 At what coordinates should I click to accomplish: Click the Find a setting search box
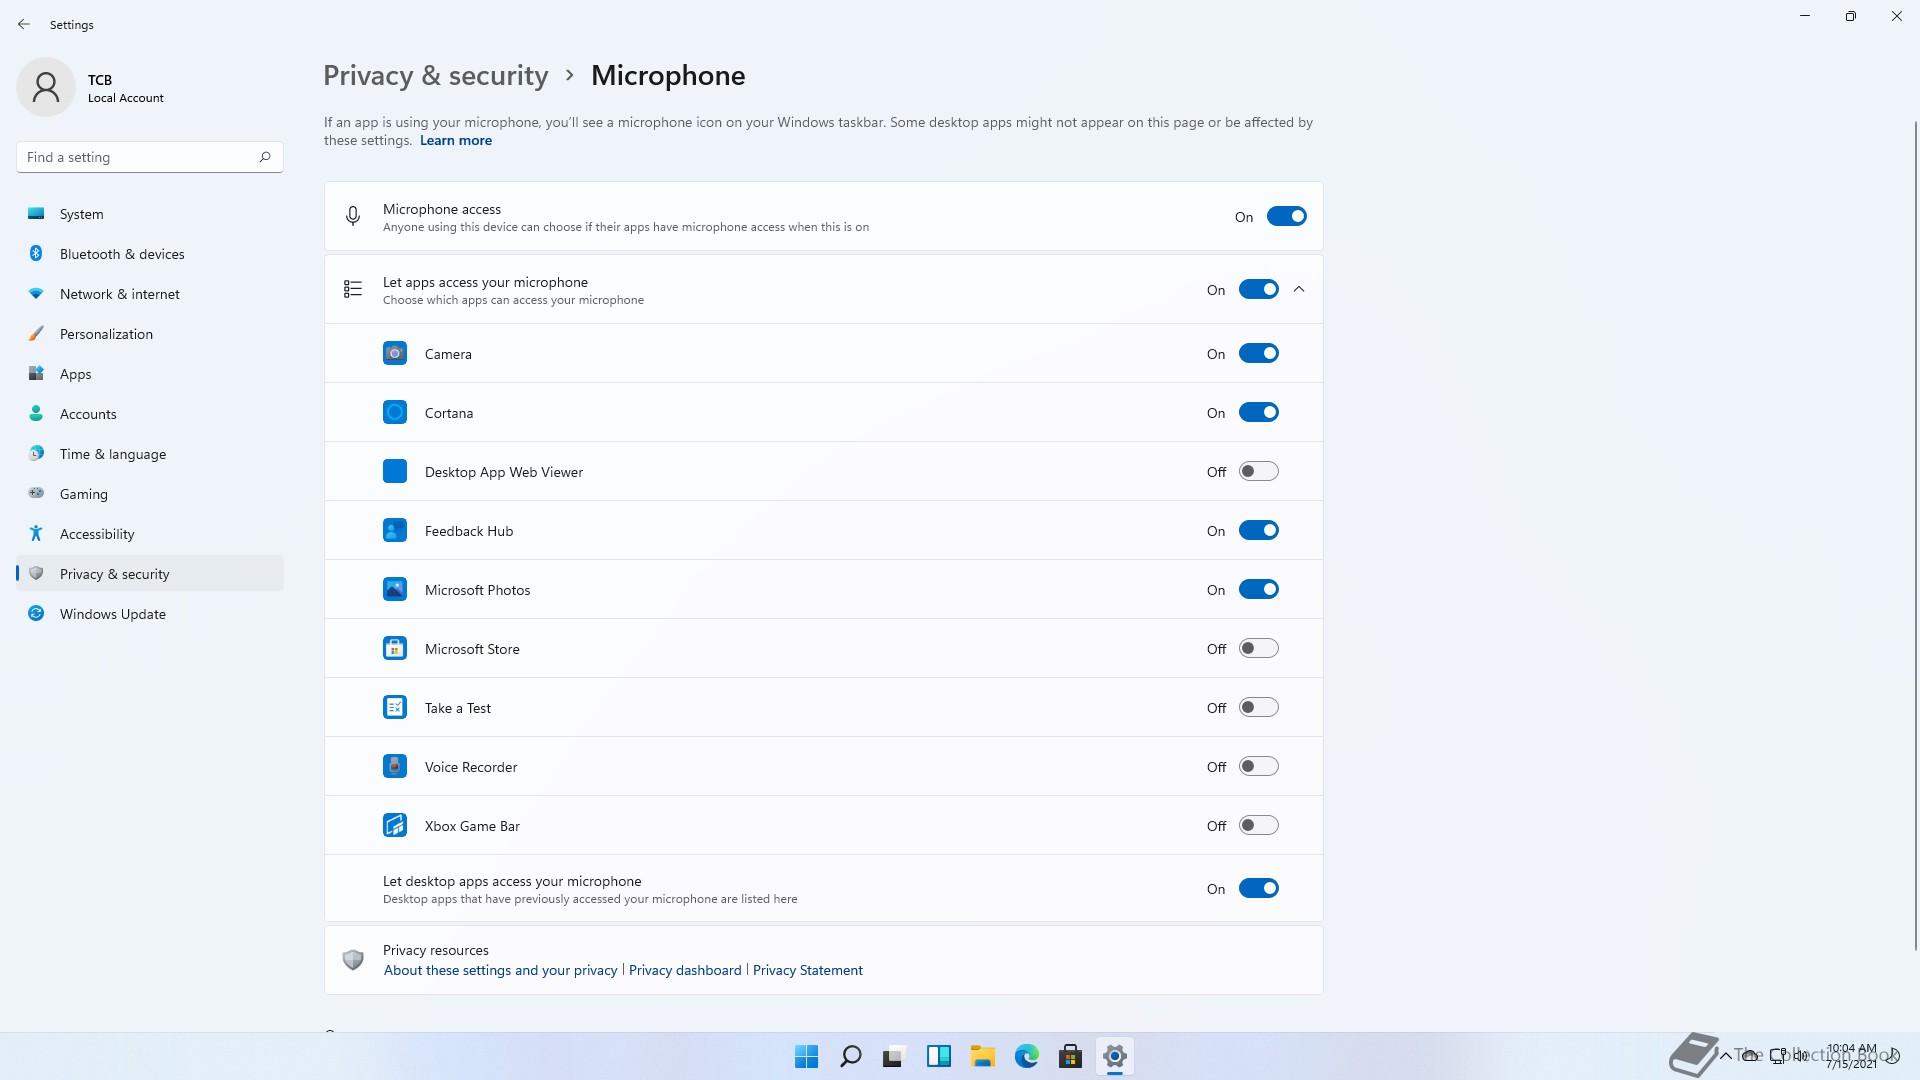pyautogui.click(x=150, y=157)
